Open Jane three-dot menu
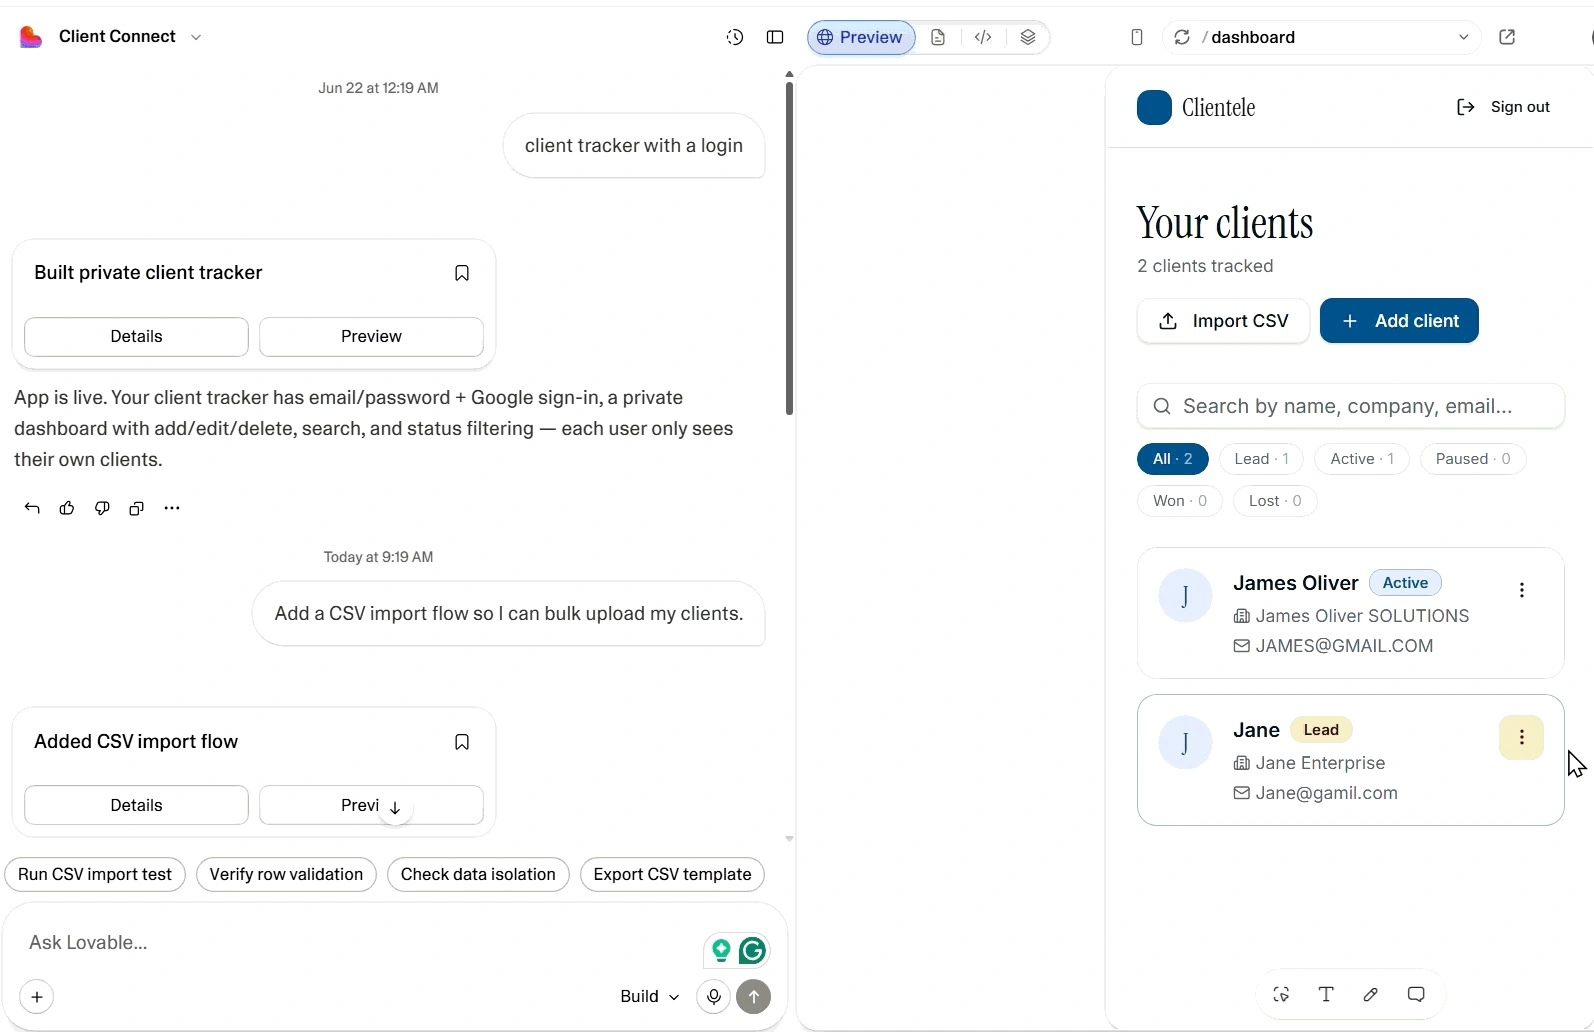This screenshot has height=1032, width=1594. (x=1522, y=738)
